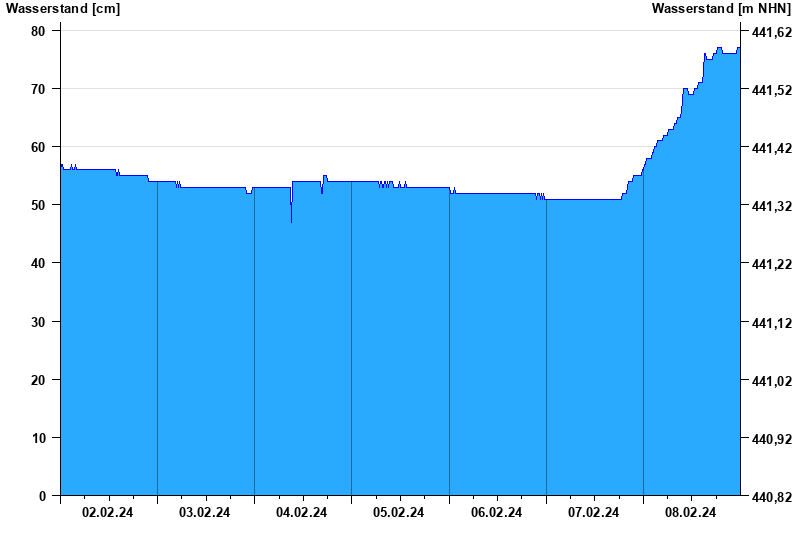This screenshot has height=550, width=800.
Task: Click the 0 value on left axis
Action: point(42,496)
